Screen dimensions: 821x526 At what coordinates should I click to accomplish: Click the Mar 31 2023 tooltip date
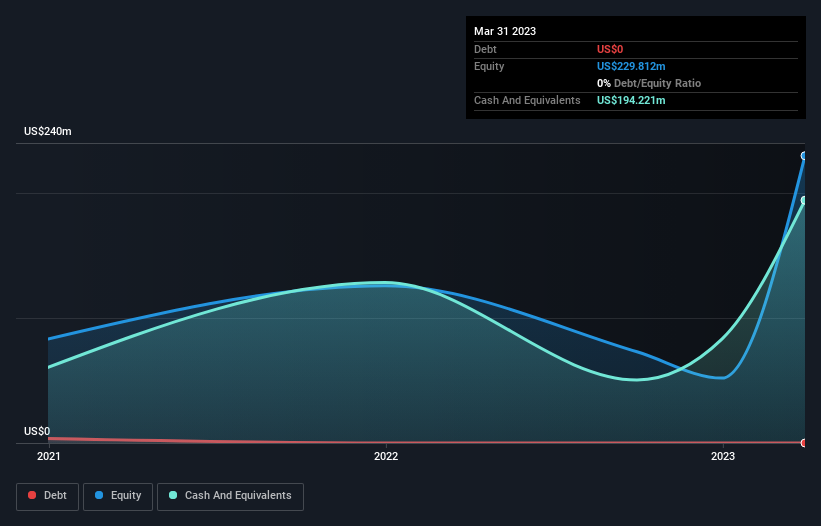(x=505, y=31)
